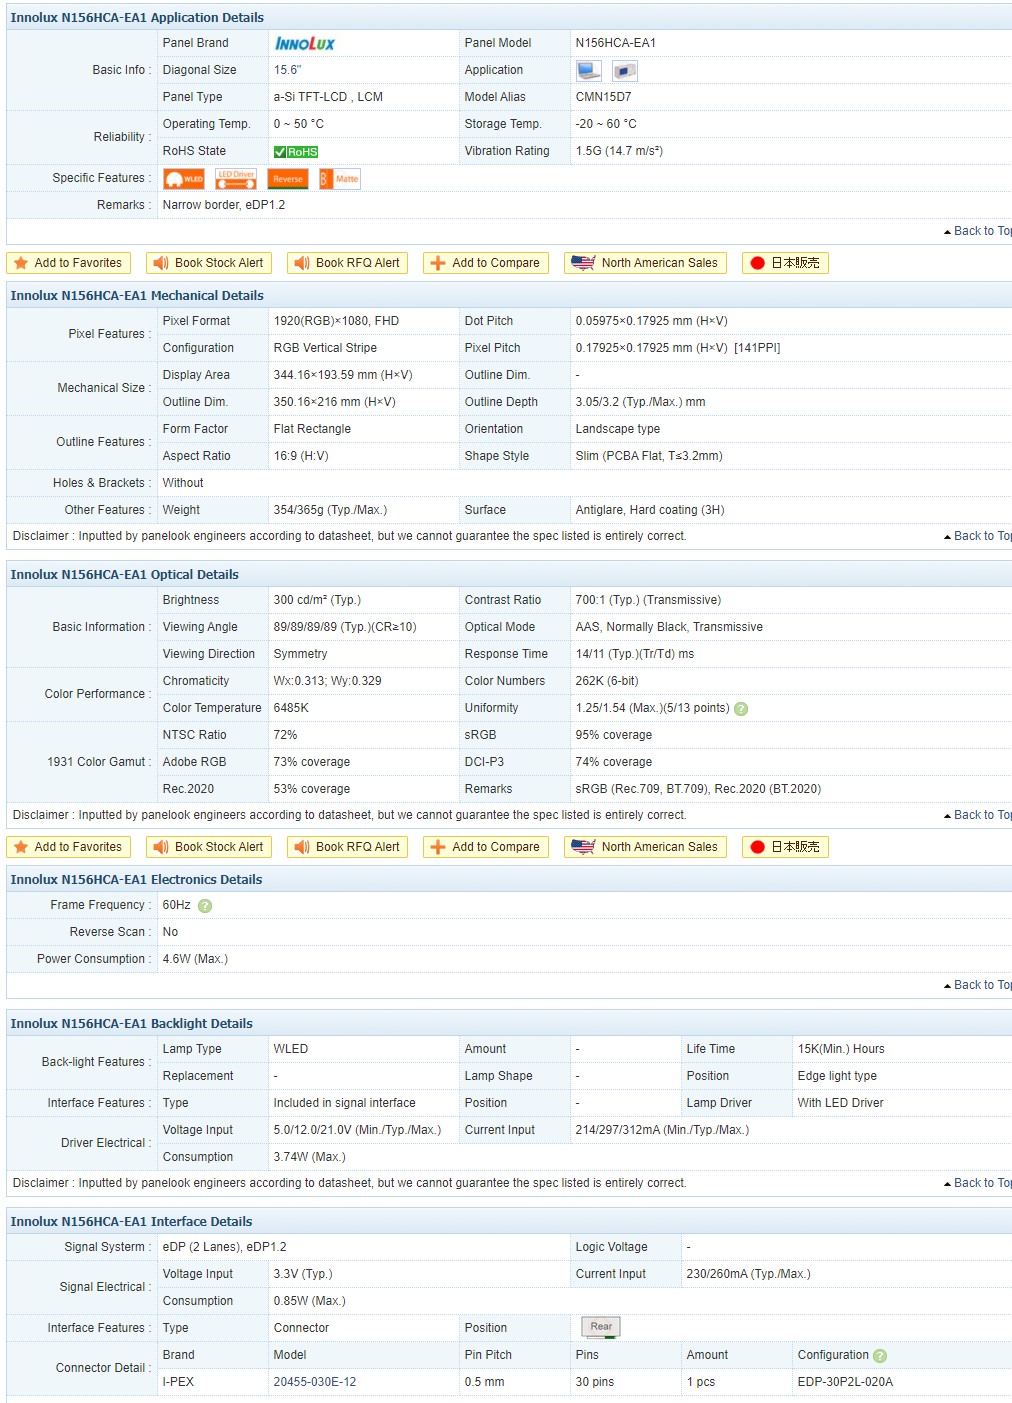
Task: Go Back to Top from Electronics Details
Action: 978,985
